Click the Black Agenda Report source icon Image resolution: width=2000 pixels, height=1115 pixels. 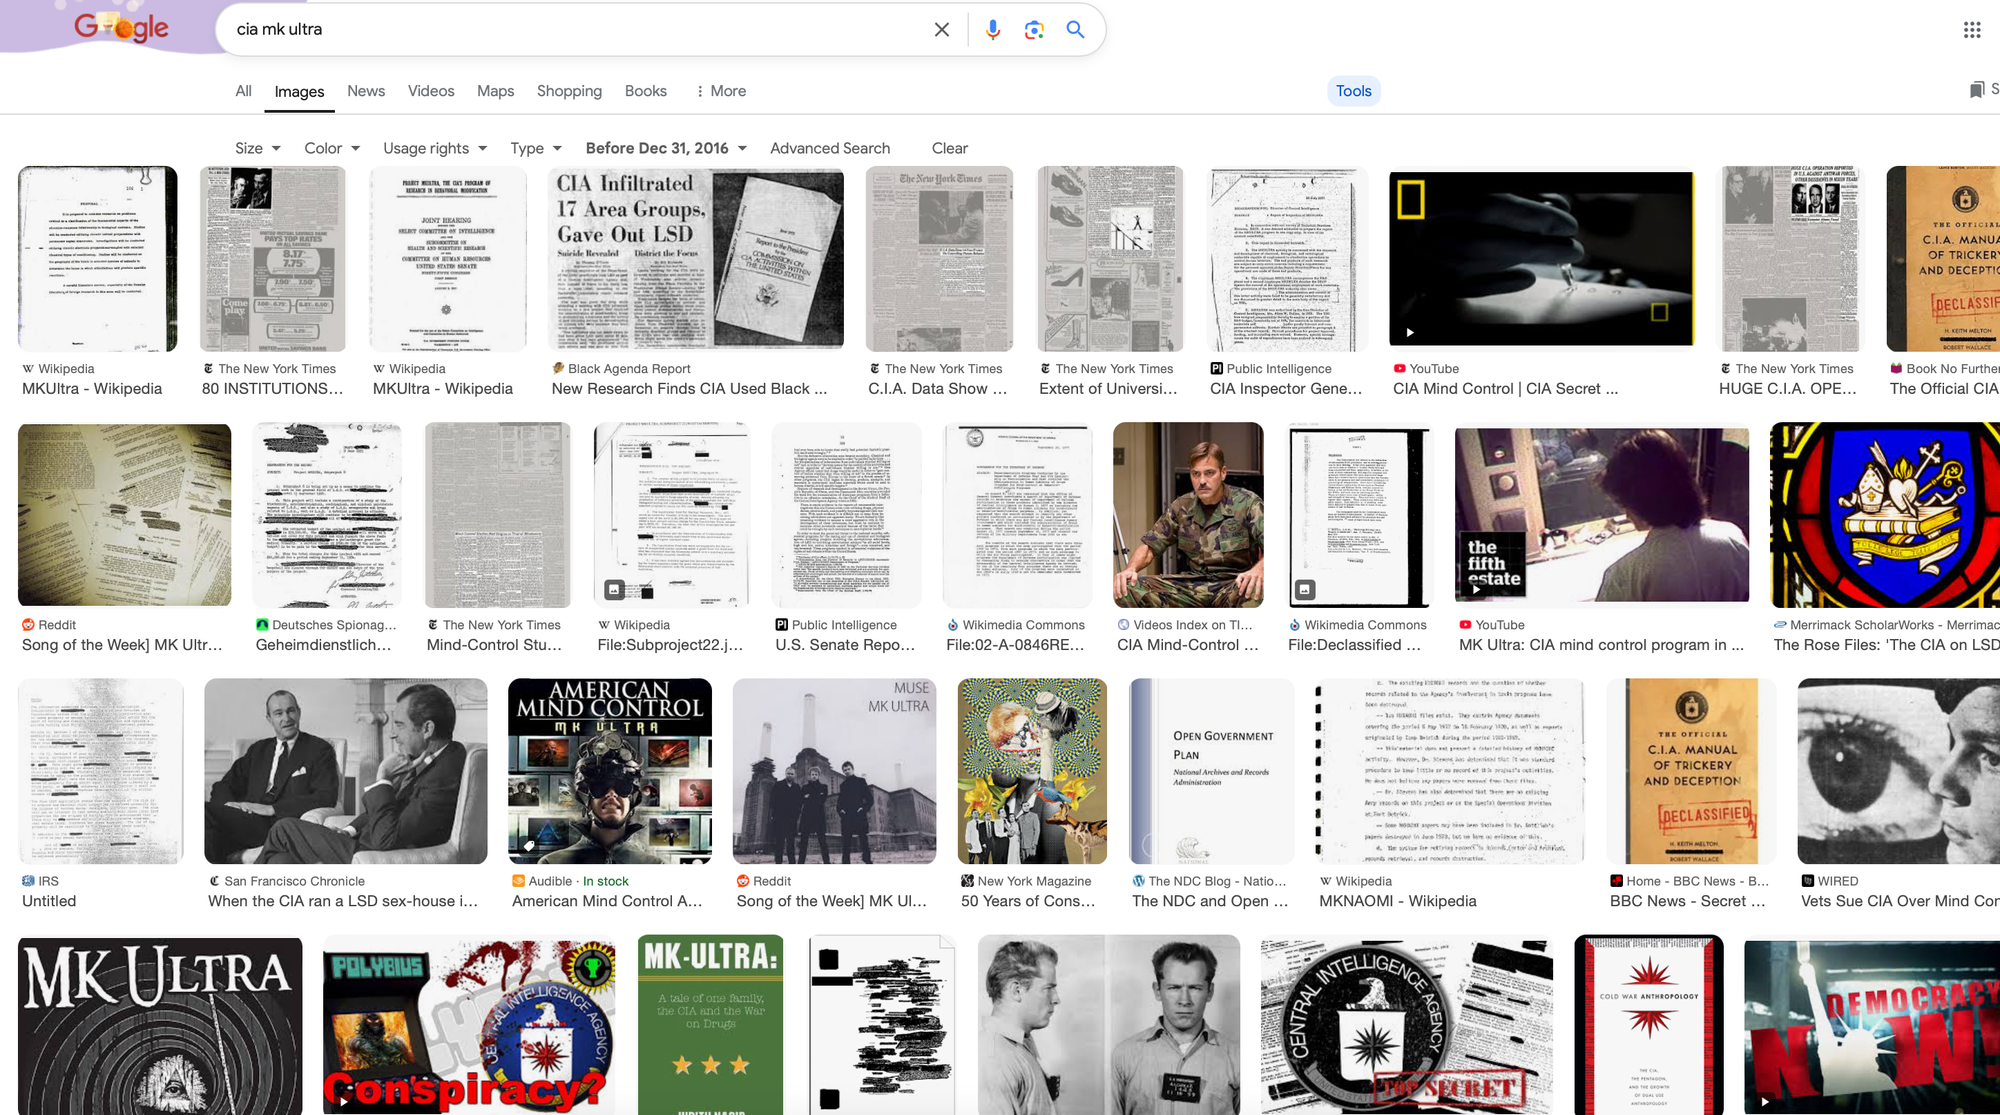click(558, 368)
